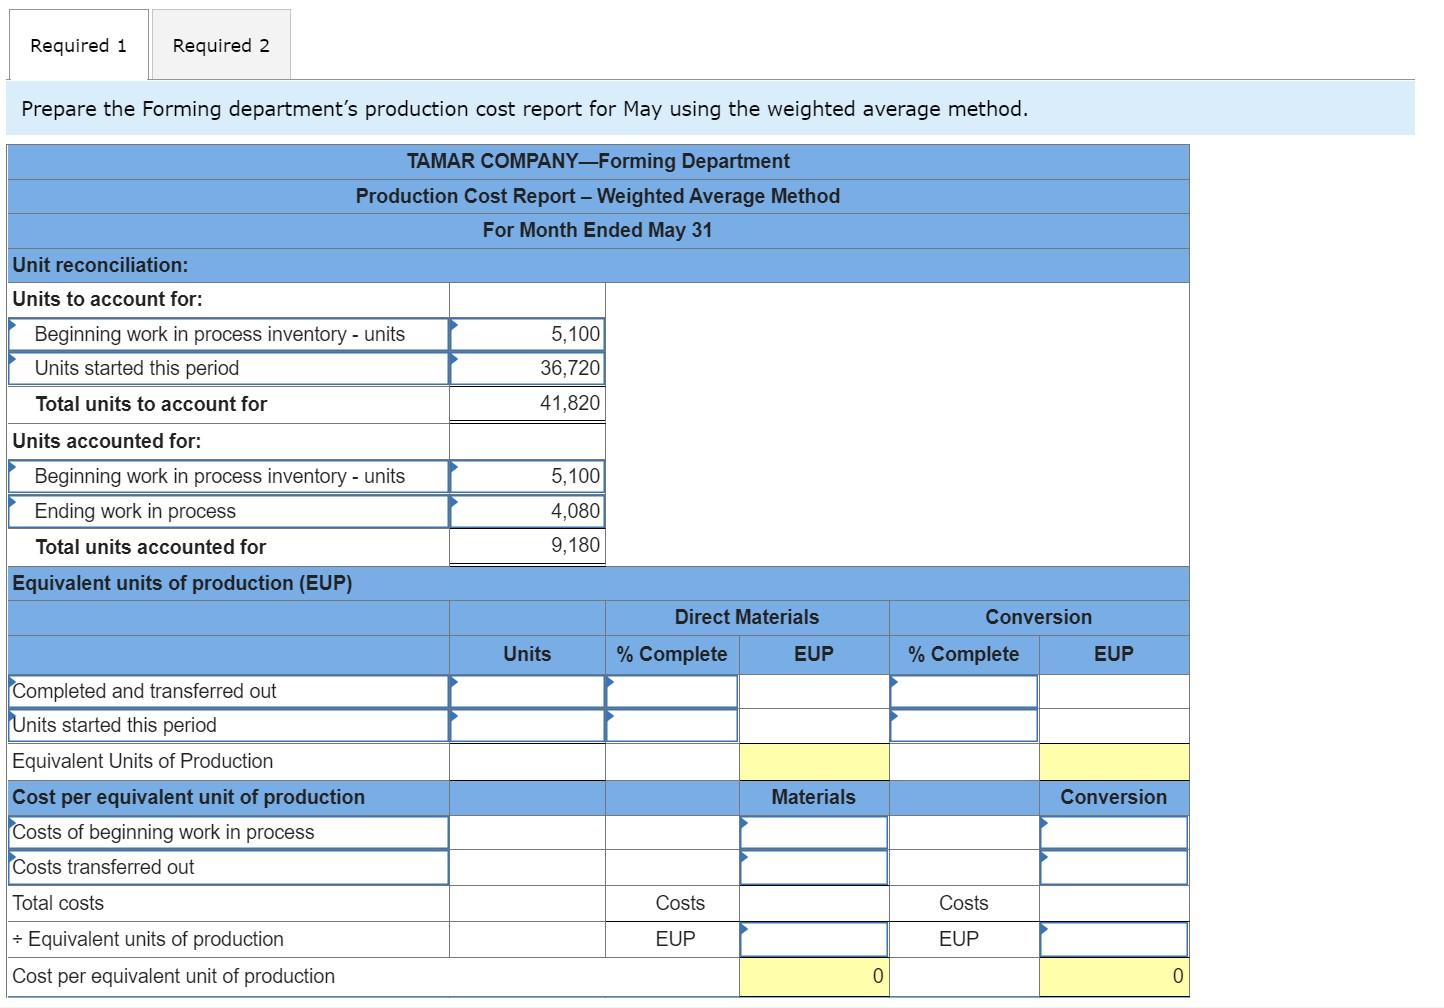Click Conversion cost field for Costs transferred out
This screenshot has width=1444, height=1008.
[x=1114, y=867]
